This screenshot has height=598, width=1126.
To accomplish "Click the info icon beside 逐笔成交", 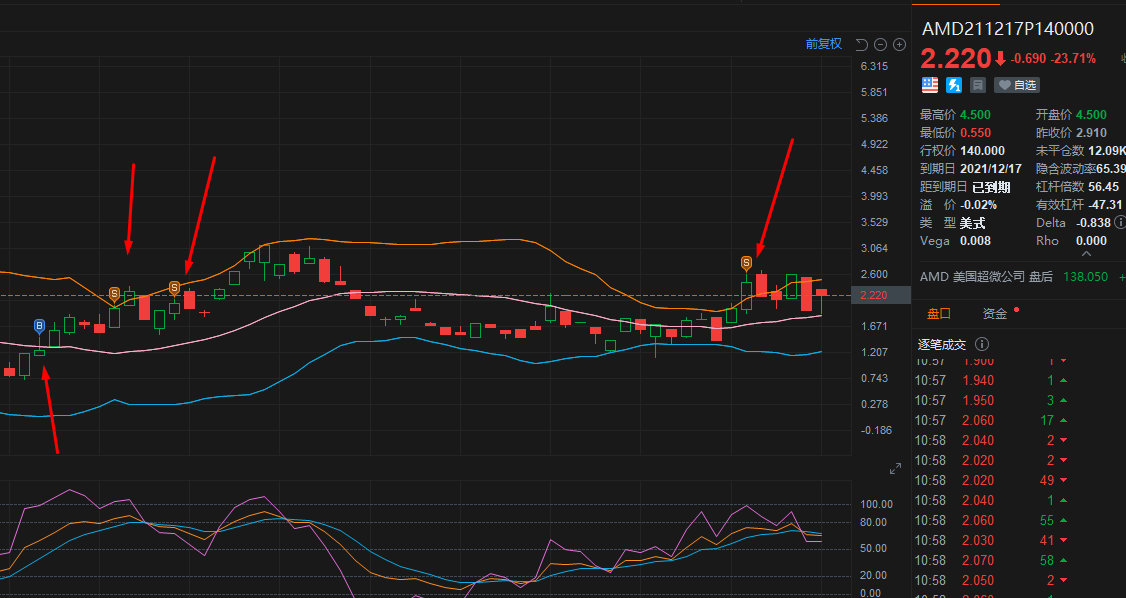I will 982,345.
